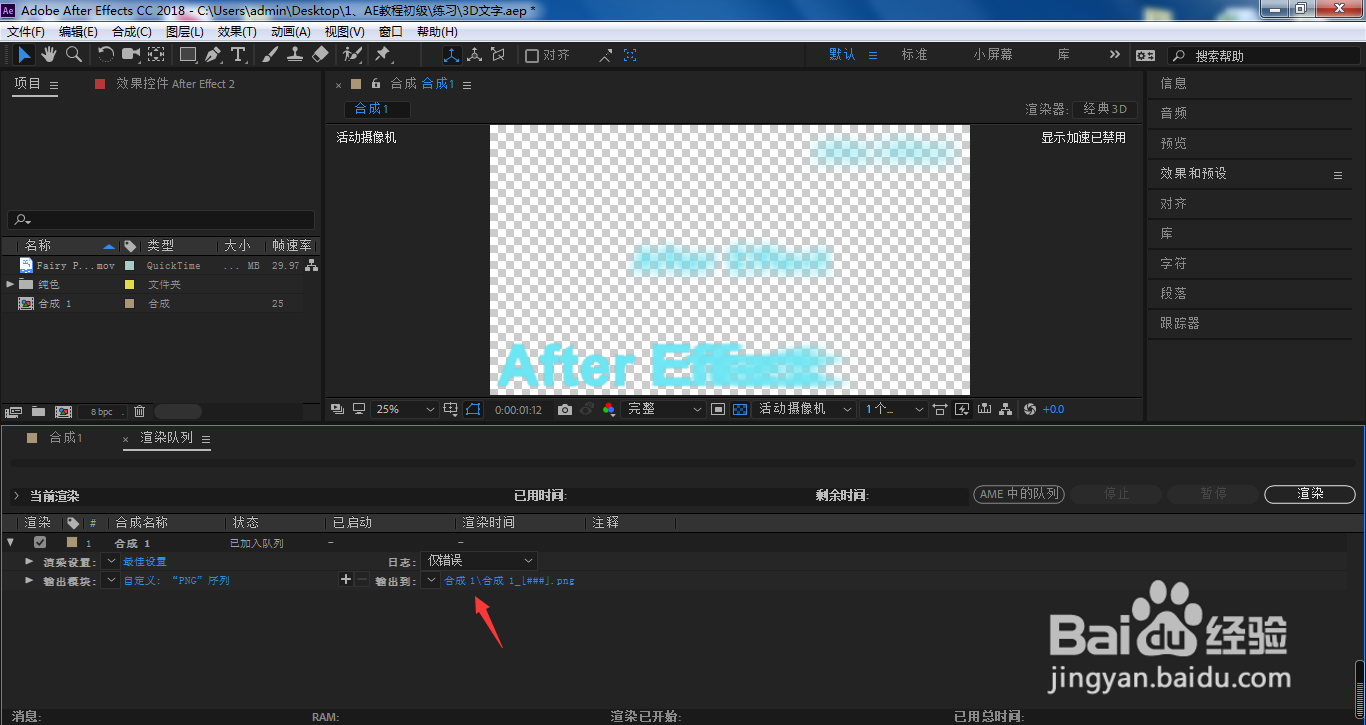The height and width of the screenshot is (725, 1366).
Task: Select the Selection arrow tool
Action: [24, 54]
